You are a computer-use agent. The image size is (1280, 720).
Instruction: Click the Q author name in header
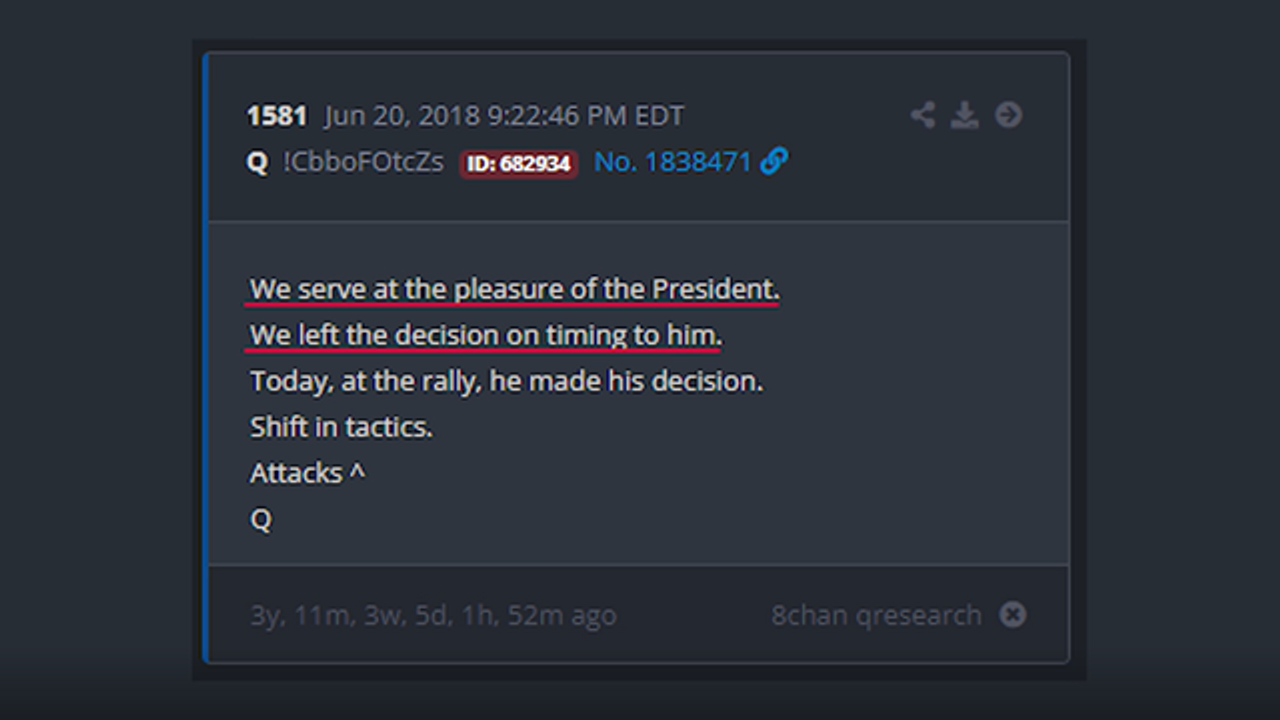pyautogui.click(x=257, y=162)
